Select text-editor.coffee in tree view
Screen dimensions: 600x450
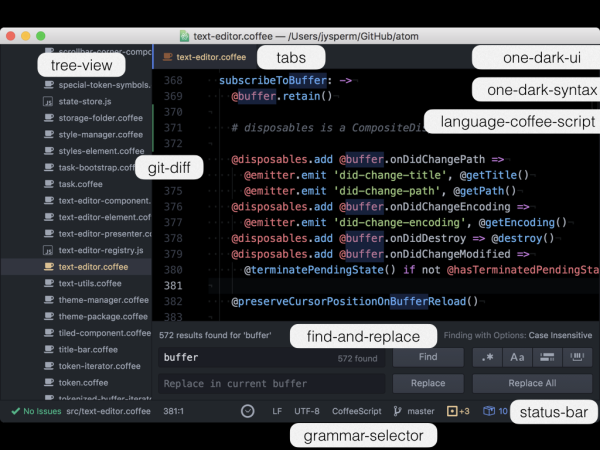click(93, 267)
